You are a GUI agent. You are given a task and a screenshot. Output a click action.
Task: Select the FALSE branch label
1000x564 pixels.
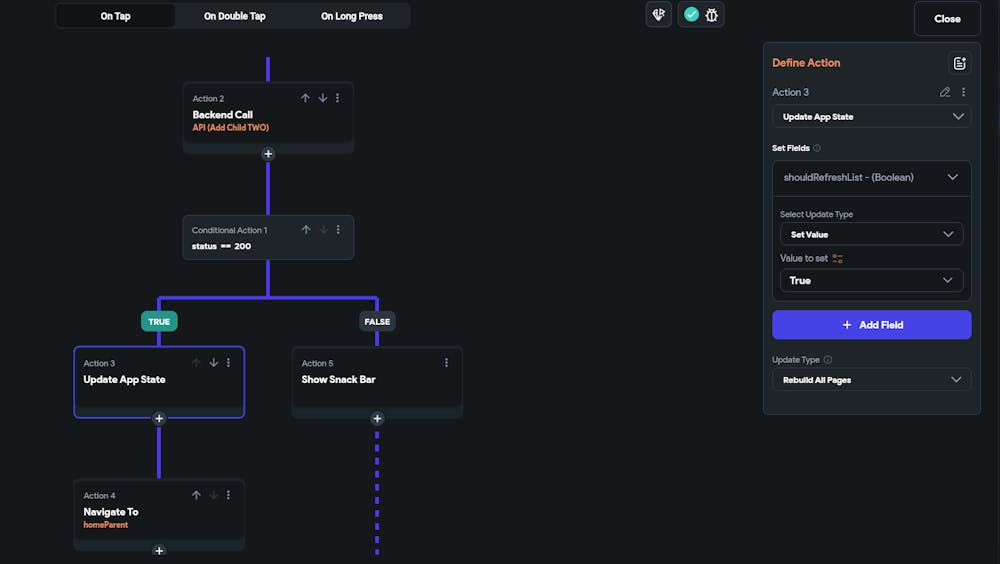(x=377, y=322)
